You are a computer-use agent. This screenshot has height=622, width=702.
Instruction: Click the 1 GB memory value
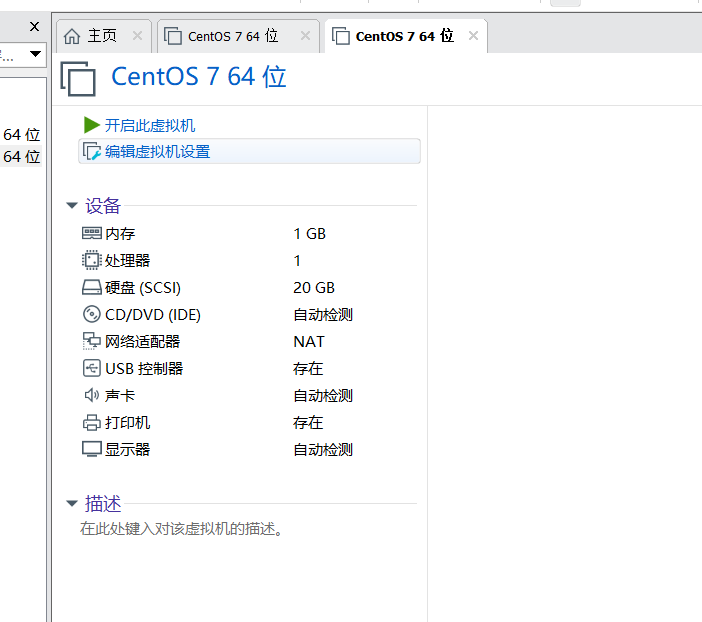(309, 234)
